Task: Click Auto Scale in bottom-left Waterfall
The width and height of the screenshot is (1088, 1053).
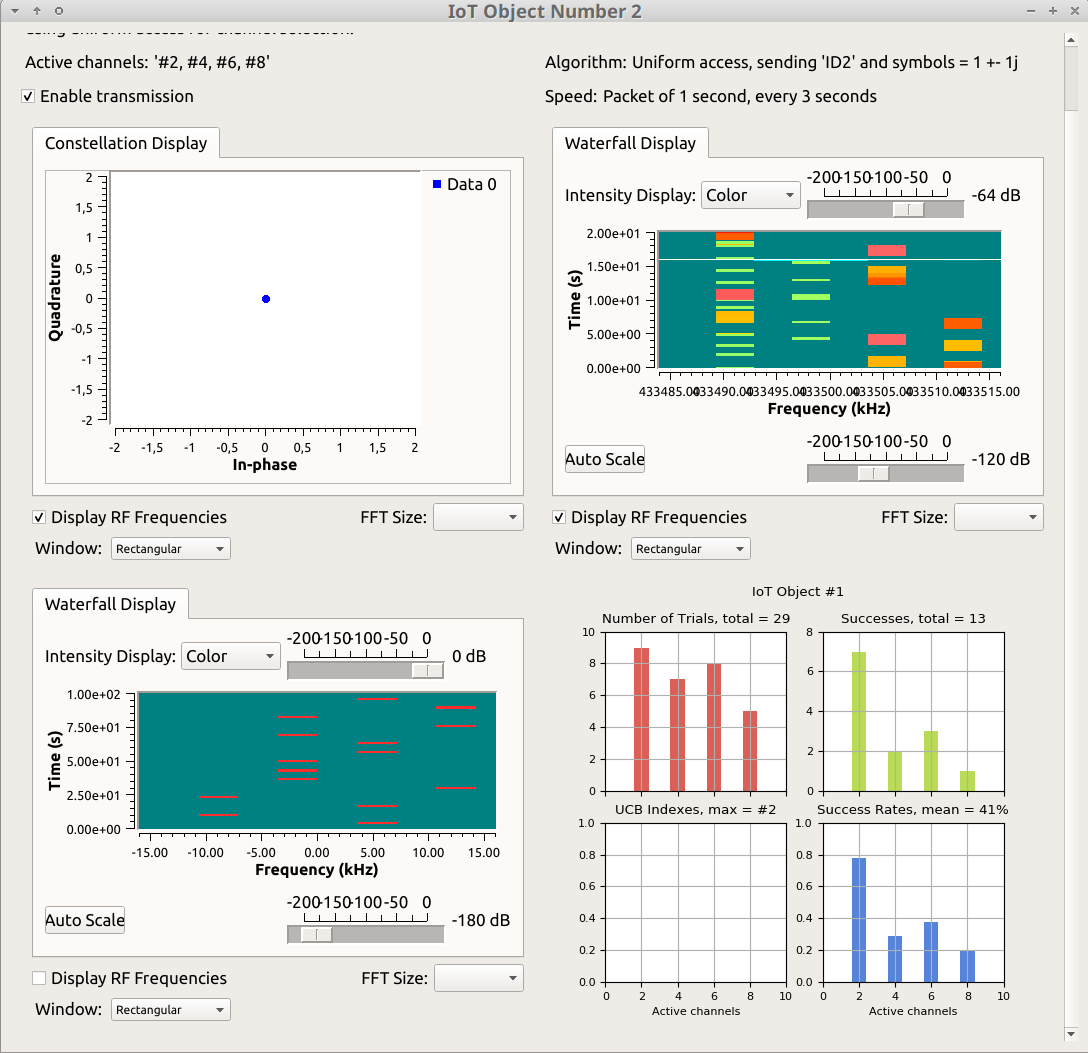Action: [x=85, y=921]
